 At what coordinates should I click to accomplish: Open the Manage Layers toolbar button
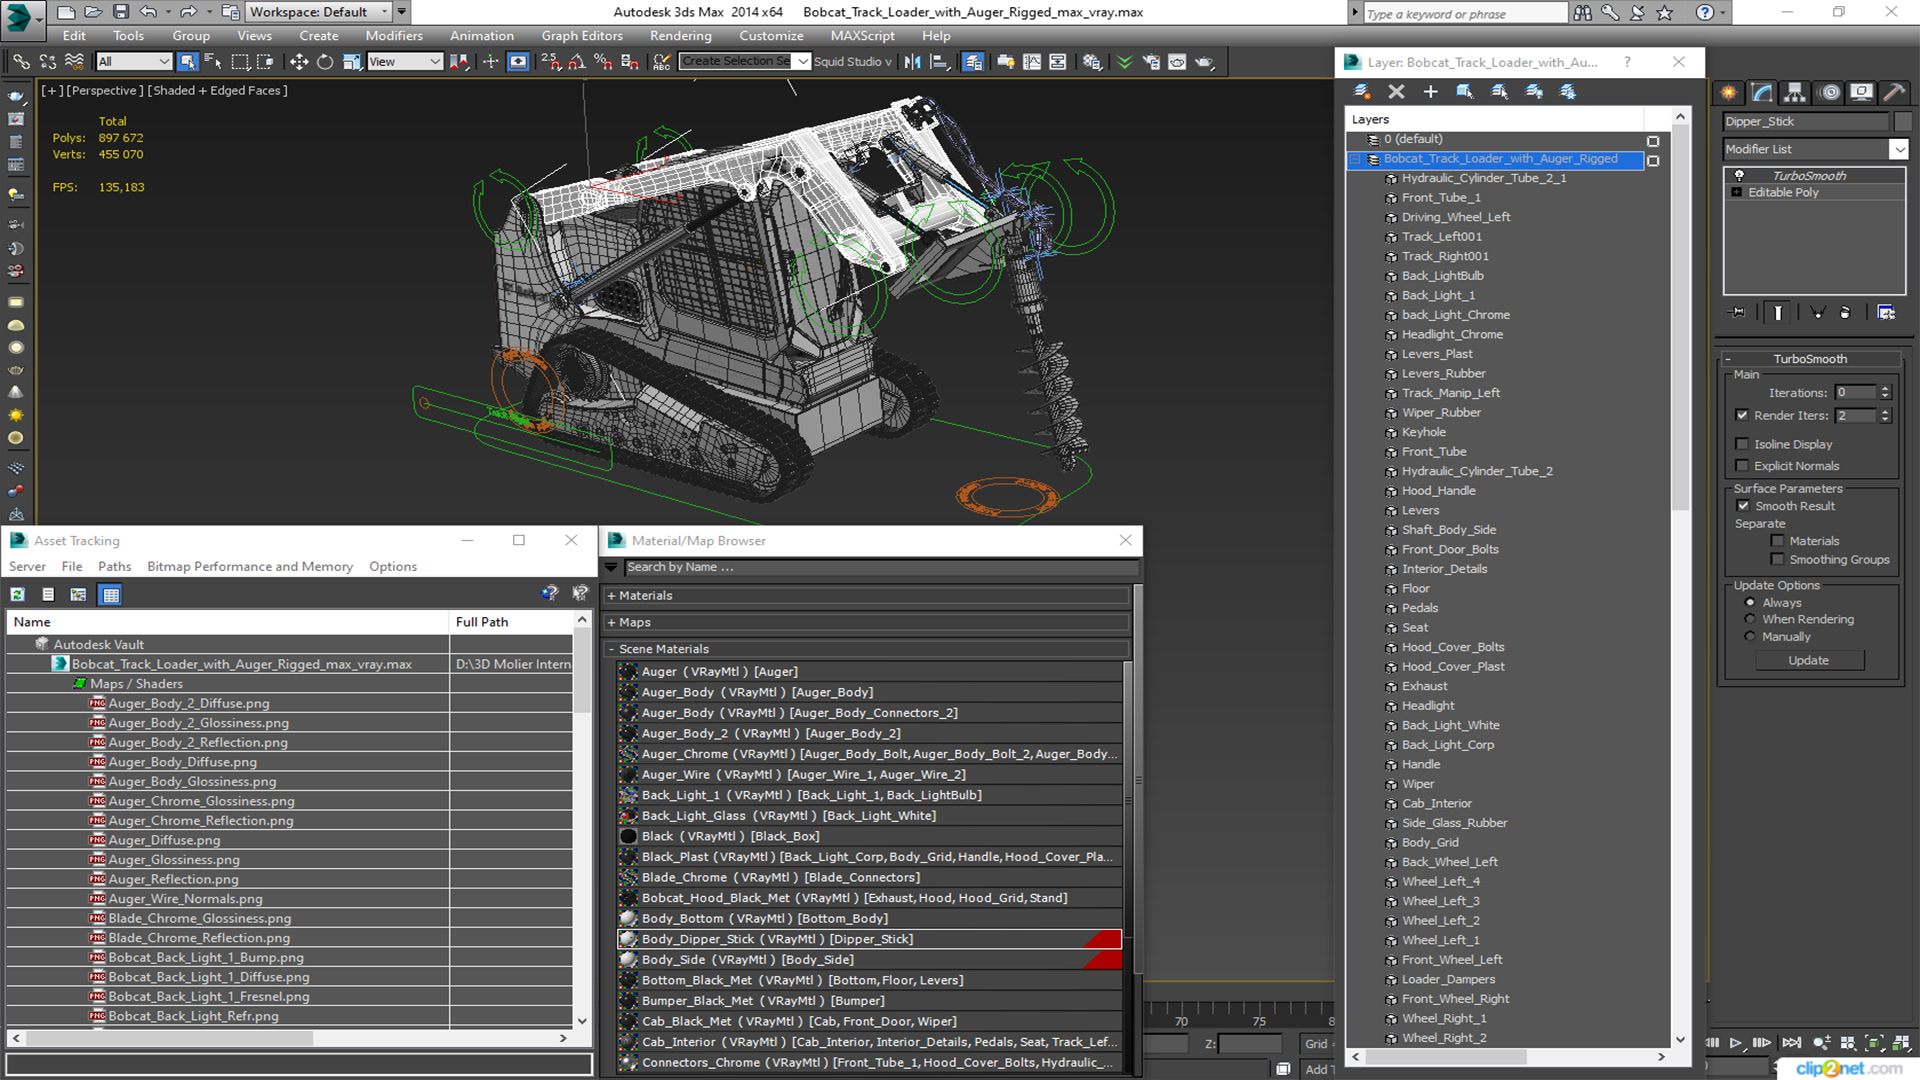[x=973, y=62]
